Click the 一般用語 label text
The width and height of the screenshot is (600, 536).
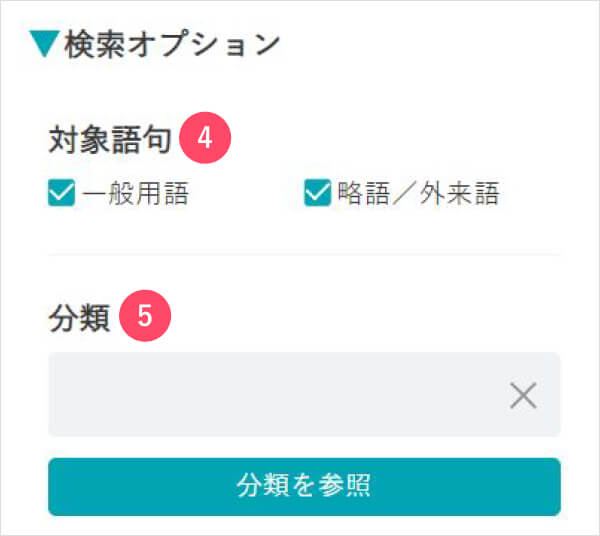[135, 193]
